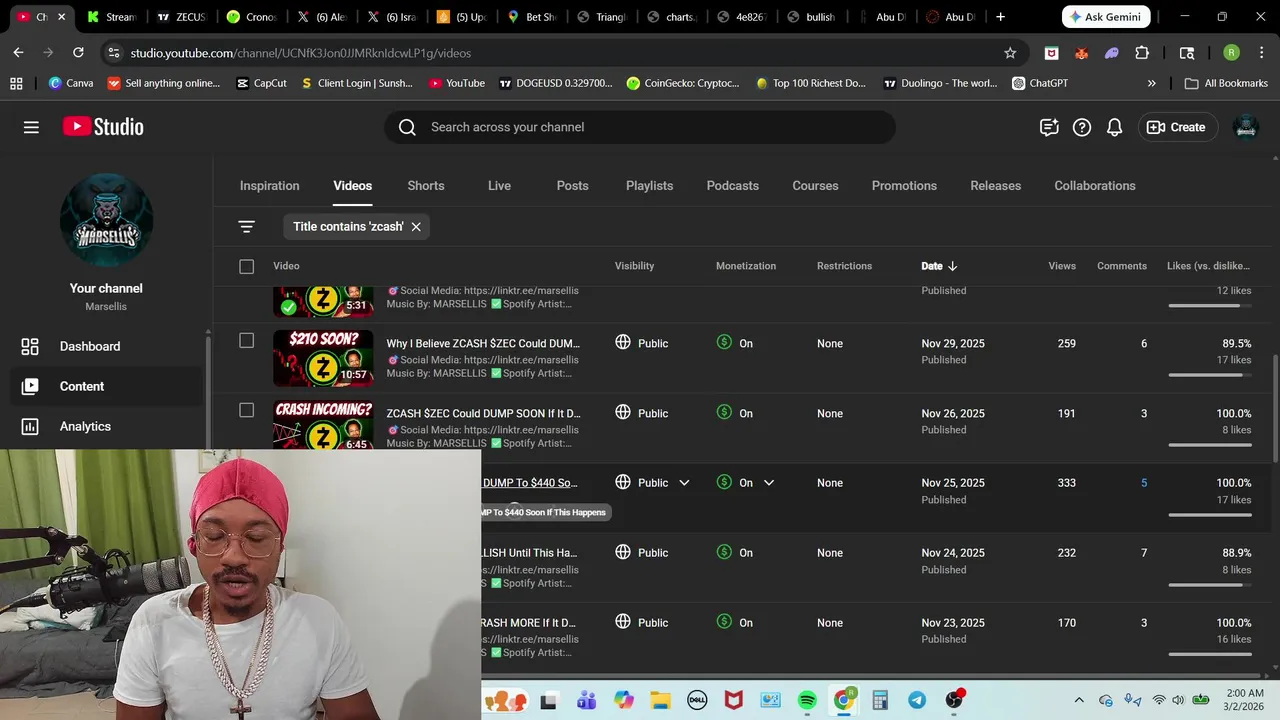Open File Explorer from the taskbar
Screen dimensions: 1280x720
pyautogui.click(x=660, y=701)
